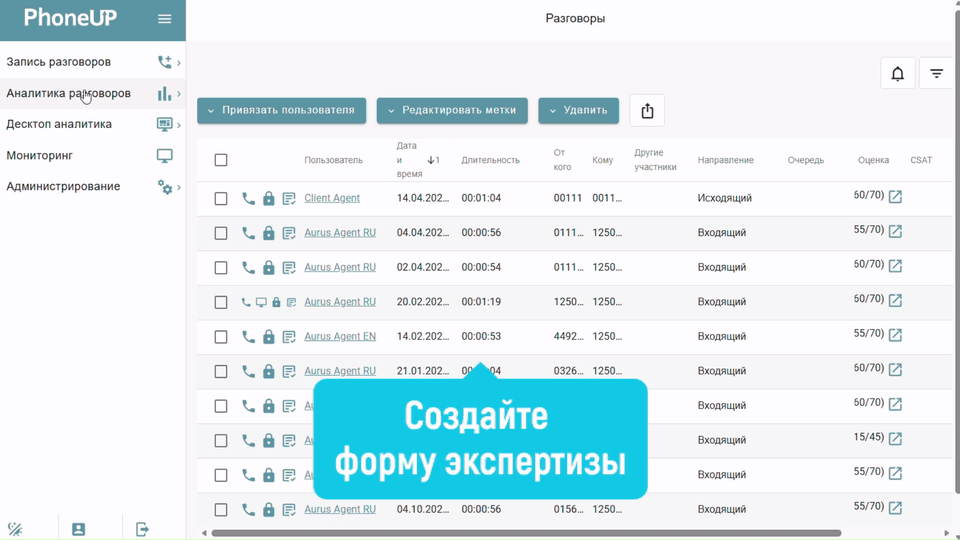Open evaluation link icon for Client Agent row

[x=895, y=197]
